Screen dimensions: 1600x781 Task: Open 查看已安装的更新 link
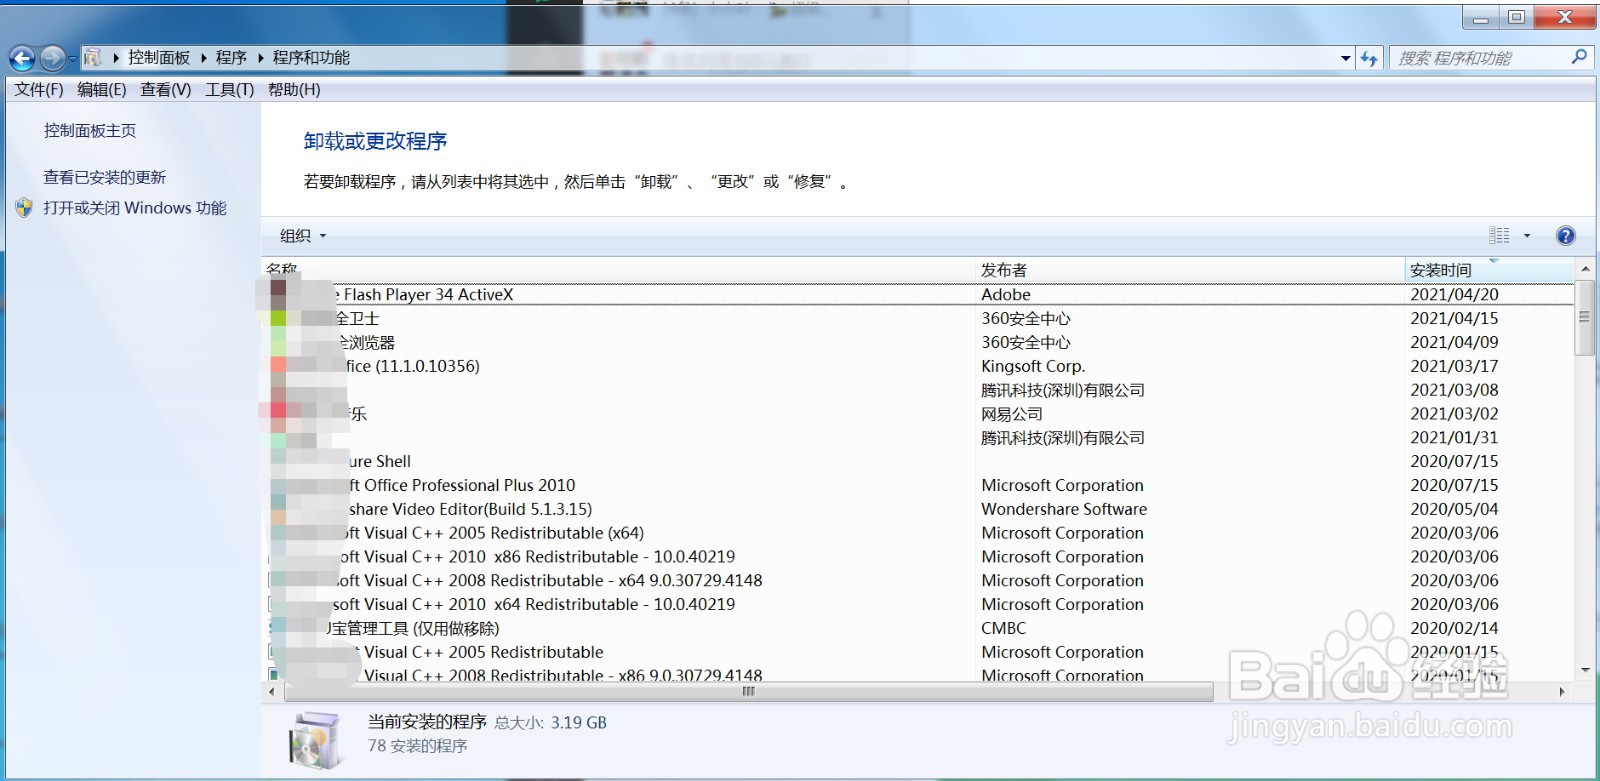pyautogui.click(x=105, y=178)
